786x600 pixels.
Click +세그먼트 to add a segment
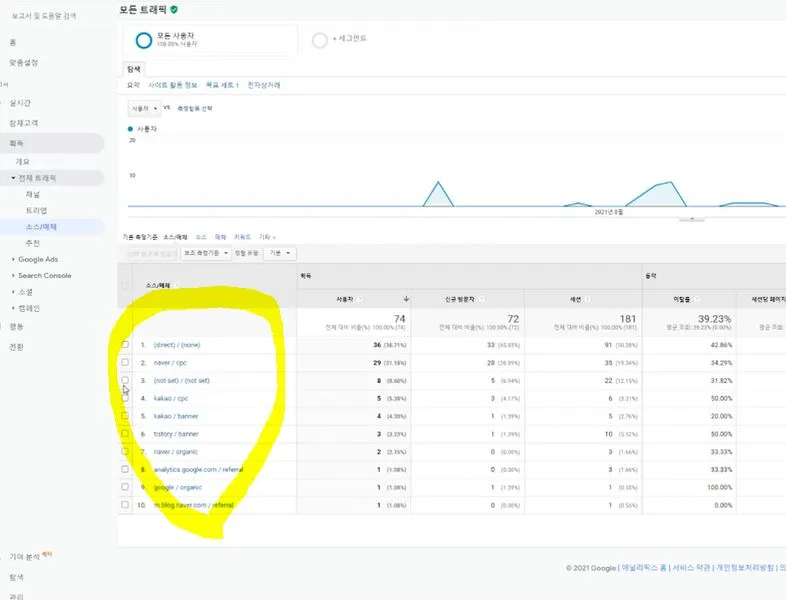[350, 38]
